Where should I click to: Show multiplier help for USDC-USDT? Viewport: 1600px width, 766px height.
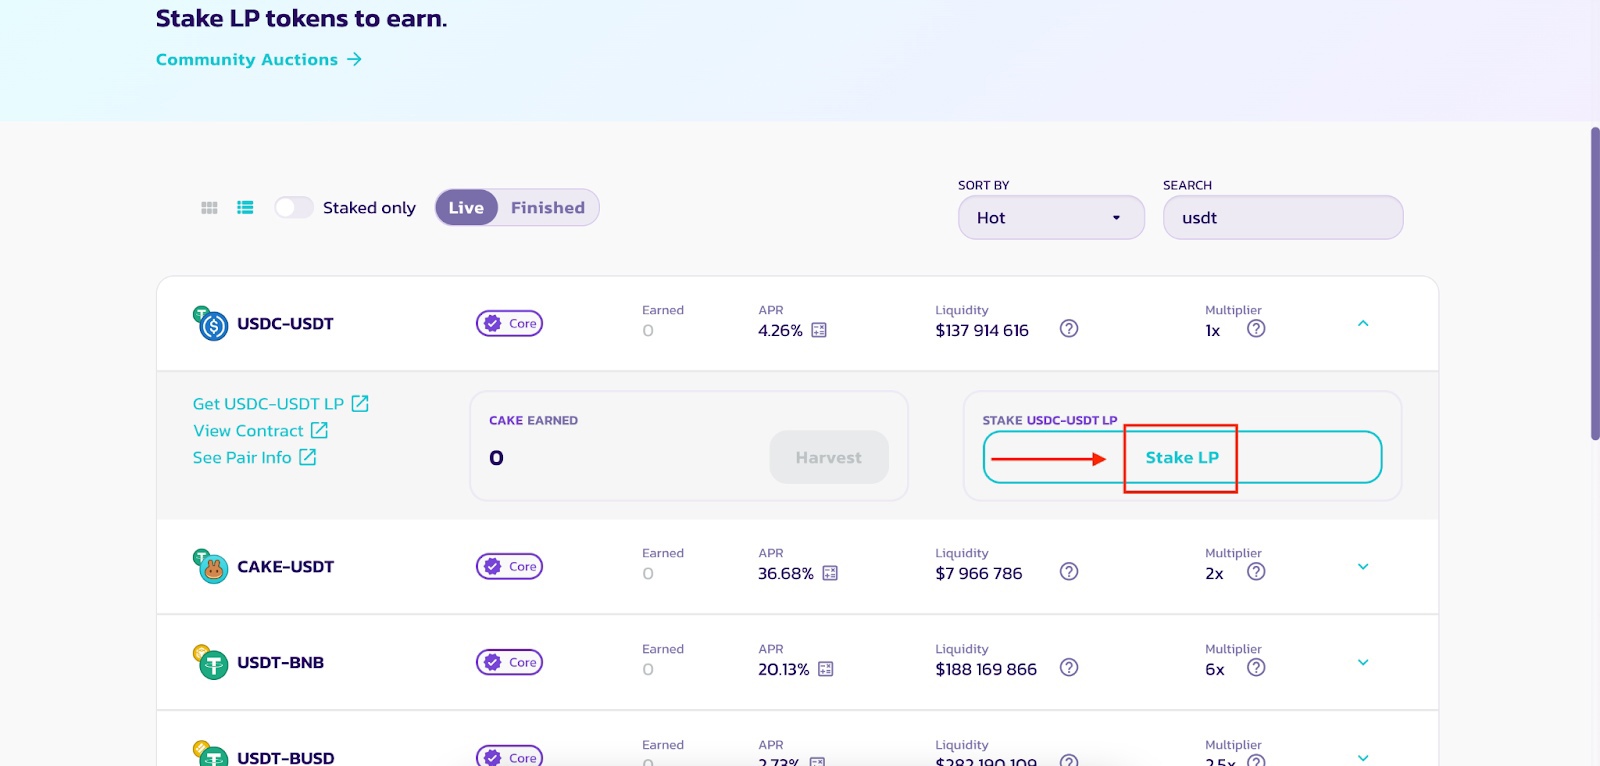pos(1256,329)
